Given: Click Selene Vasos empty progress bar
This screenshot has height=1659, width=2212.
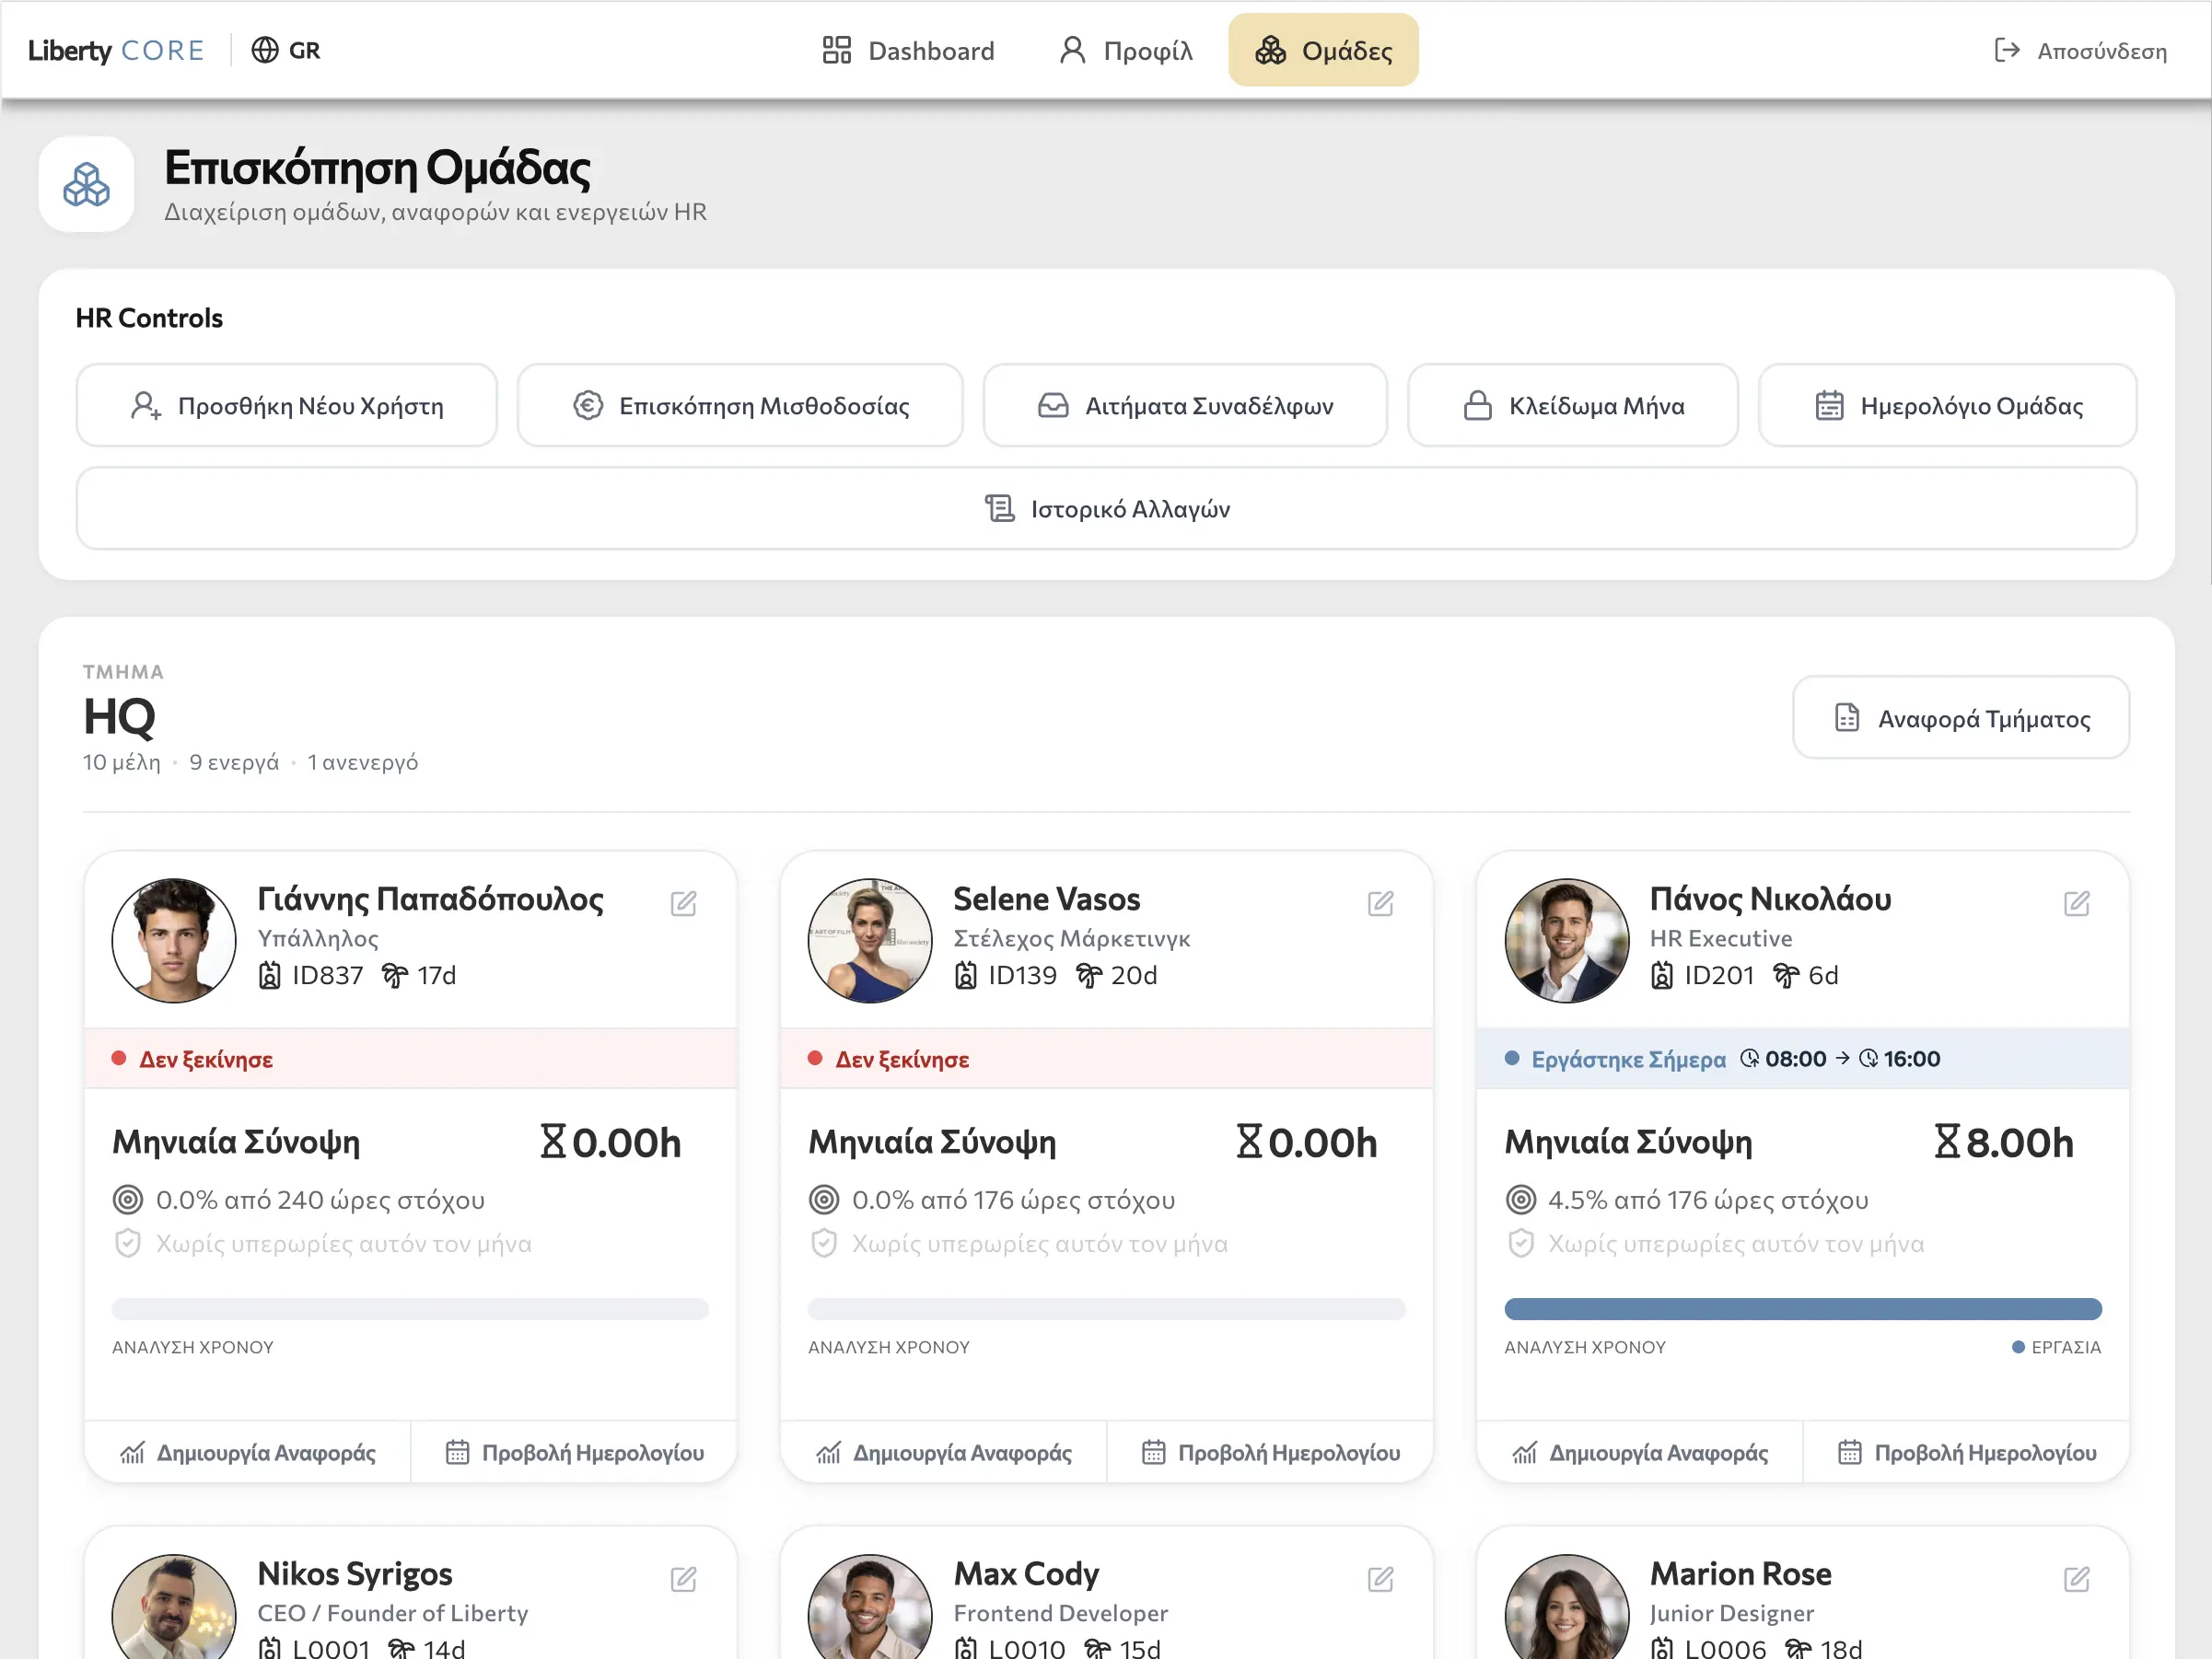Looking at the screenshot, I should point(1107,1309).
